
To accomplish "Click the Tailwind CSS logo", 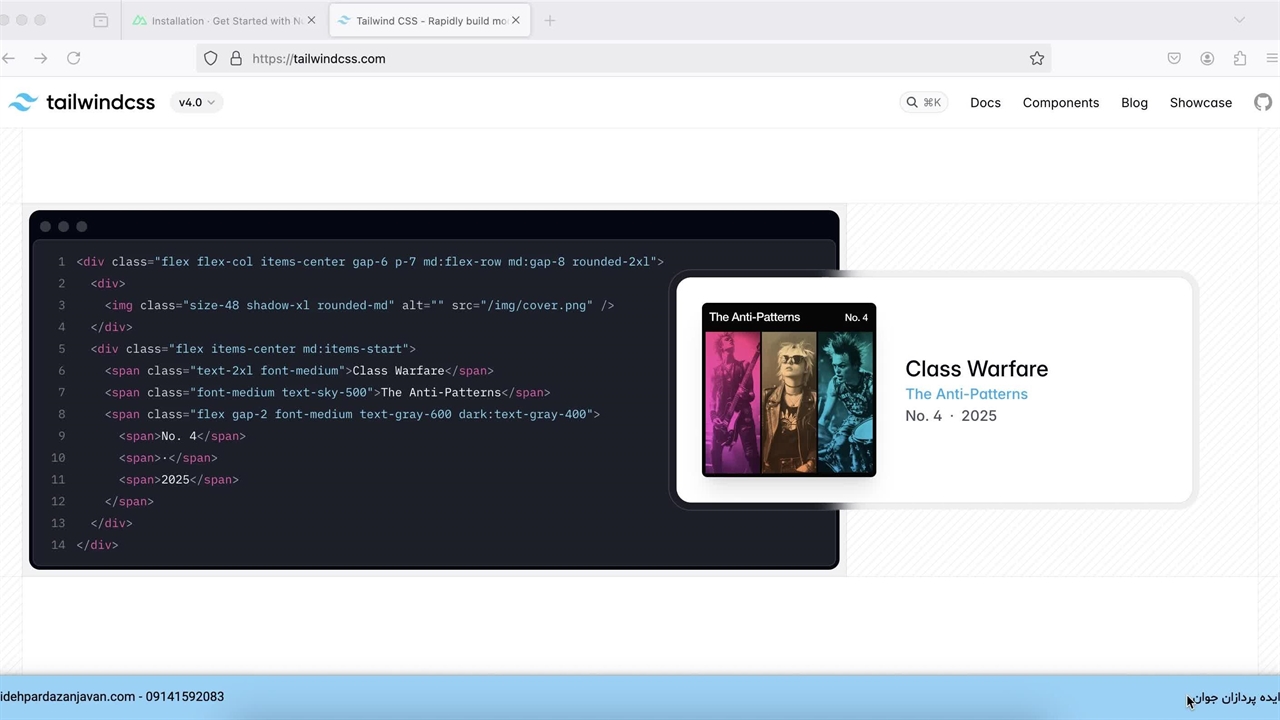I will pos(82,102).
